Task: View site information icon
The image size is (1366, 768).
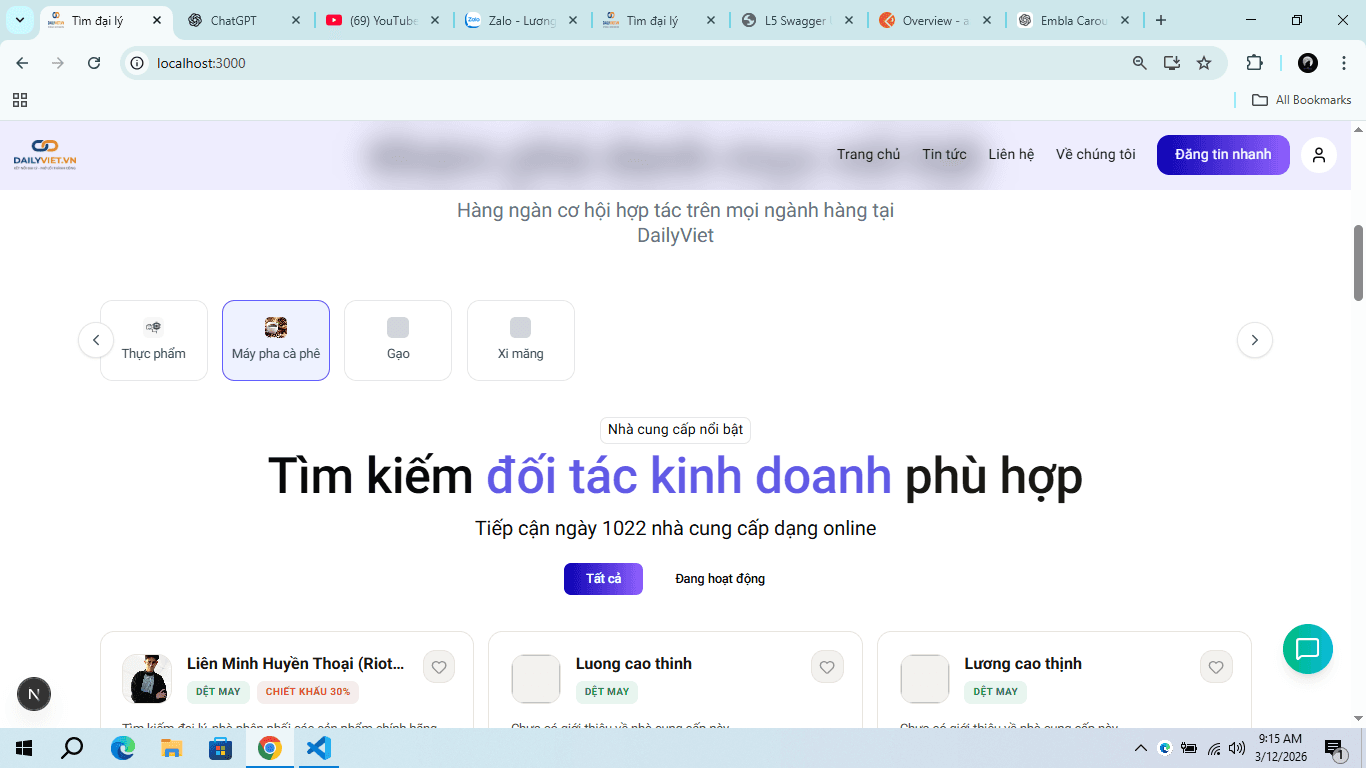Action: point(138,63)
